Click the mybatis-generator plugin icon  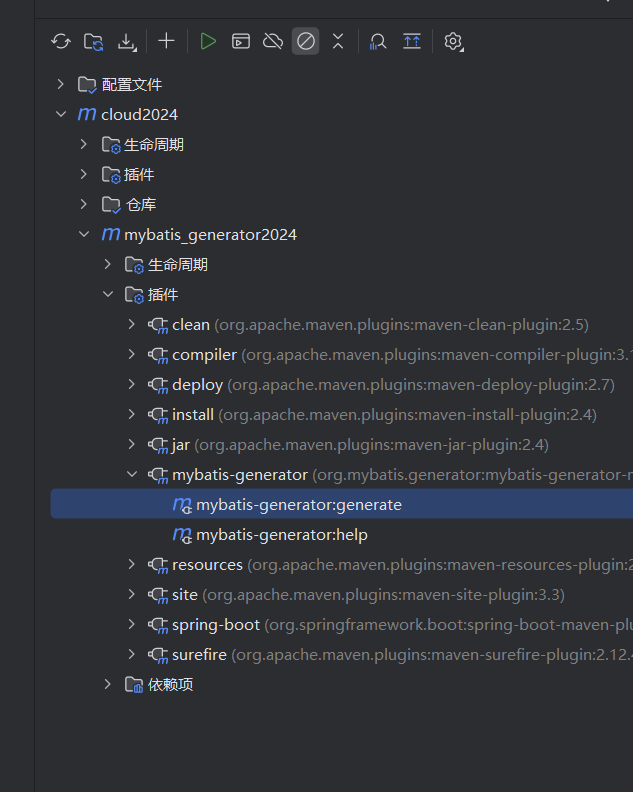158,475
